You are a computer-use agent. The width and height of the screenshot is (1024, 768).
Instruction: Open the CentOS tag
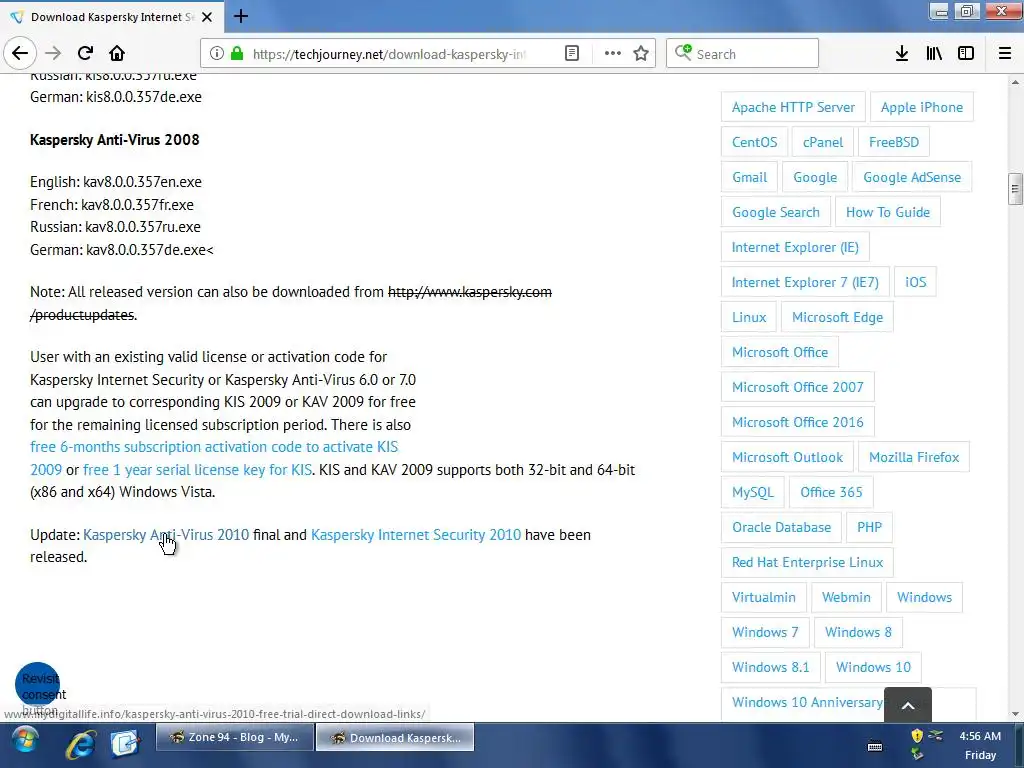pyautogui.click(x=754, y=142)
